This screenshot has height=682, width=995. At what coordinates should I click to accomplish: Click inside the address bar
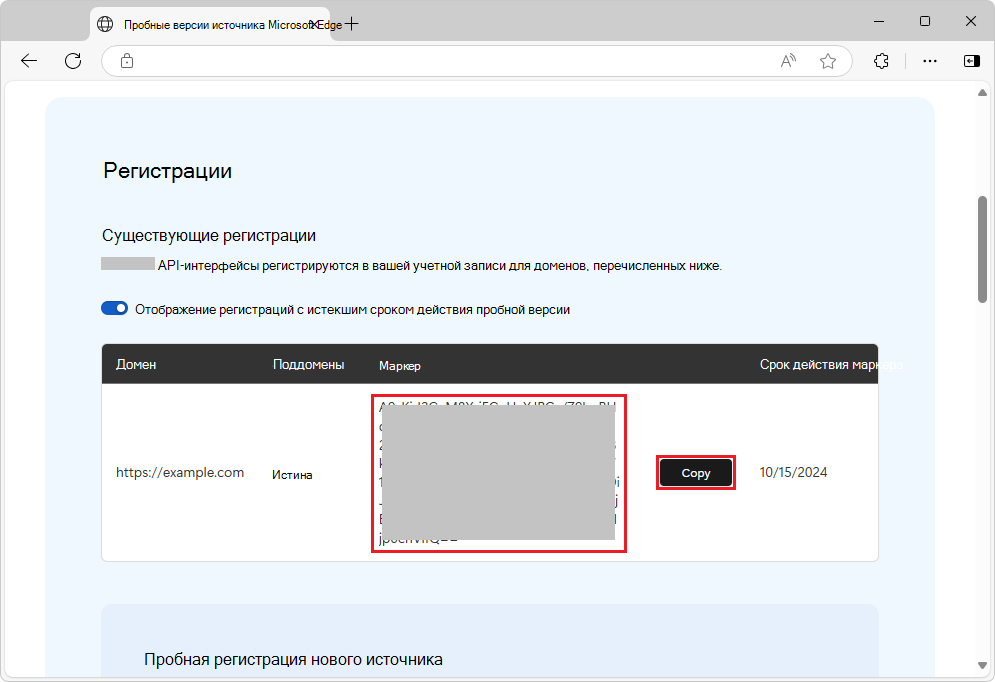[450, 60]
